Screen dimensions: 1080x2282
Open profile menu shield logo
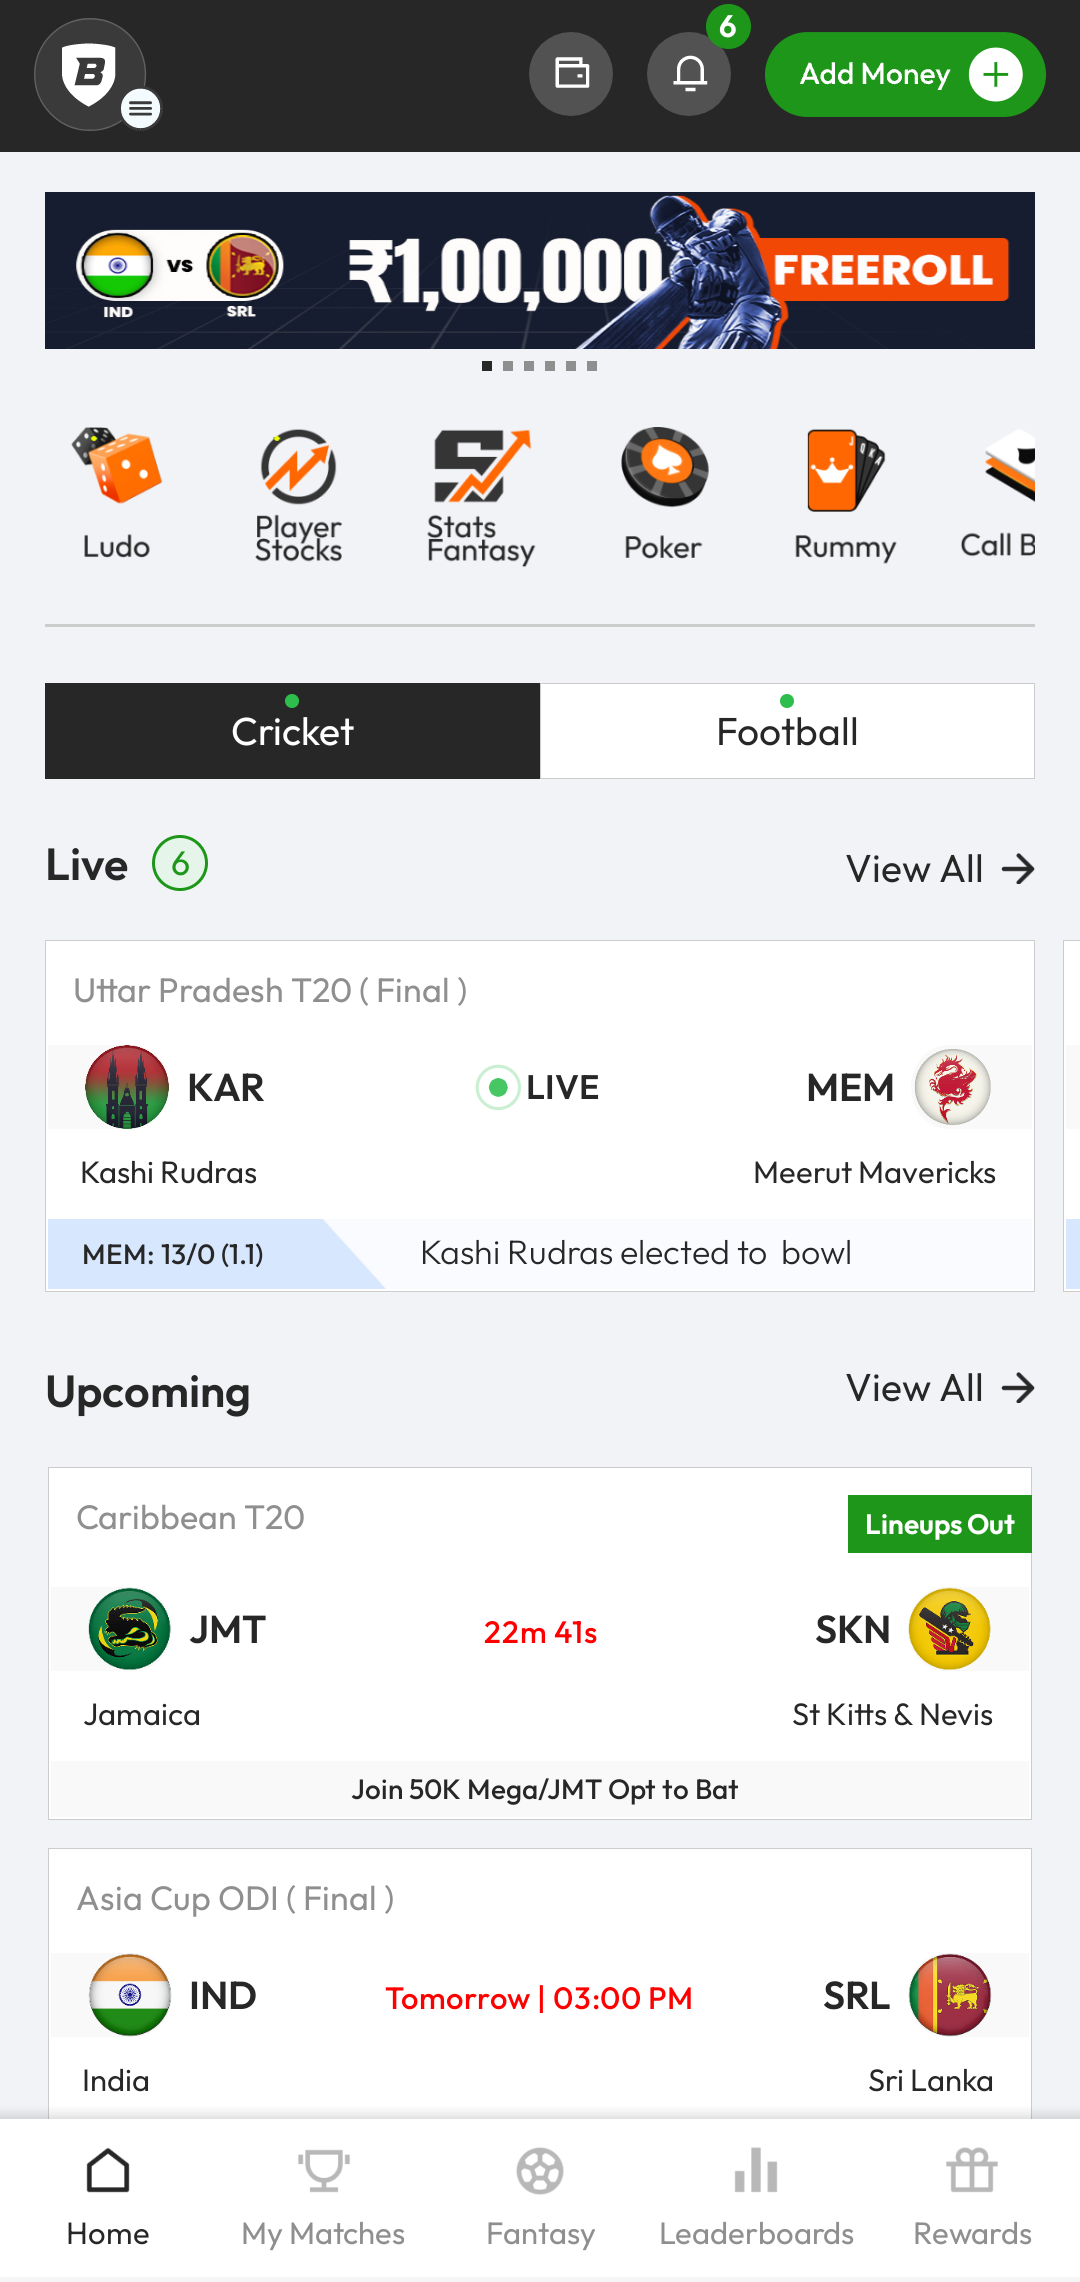[x=91, y=75]
